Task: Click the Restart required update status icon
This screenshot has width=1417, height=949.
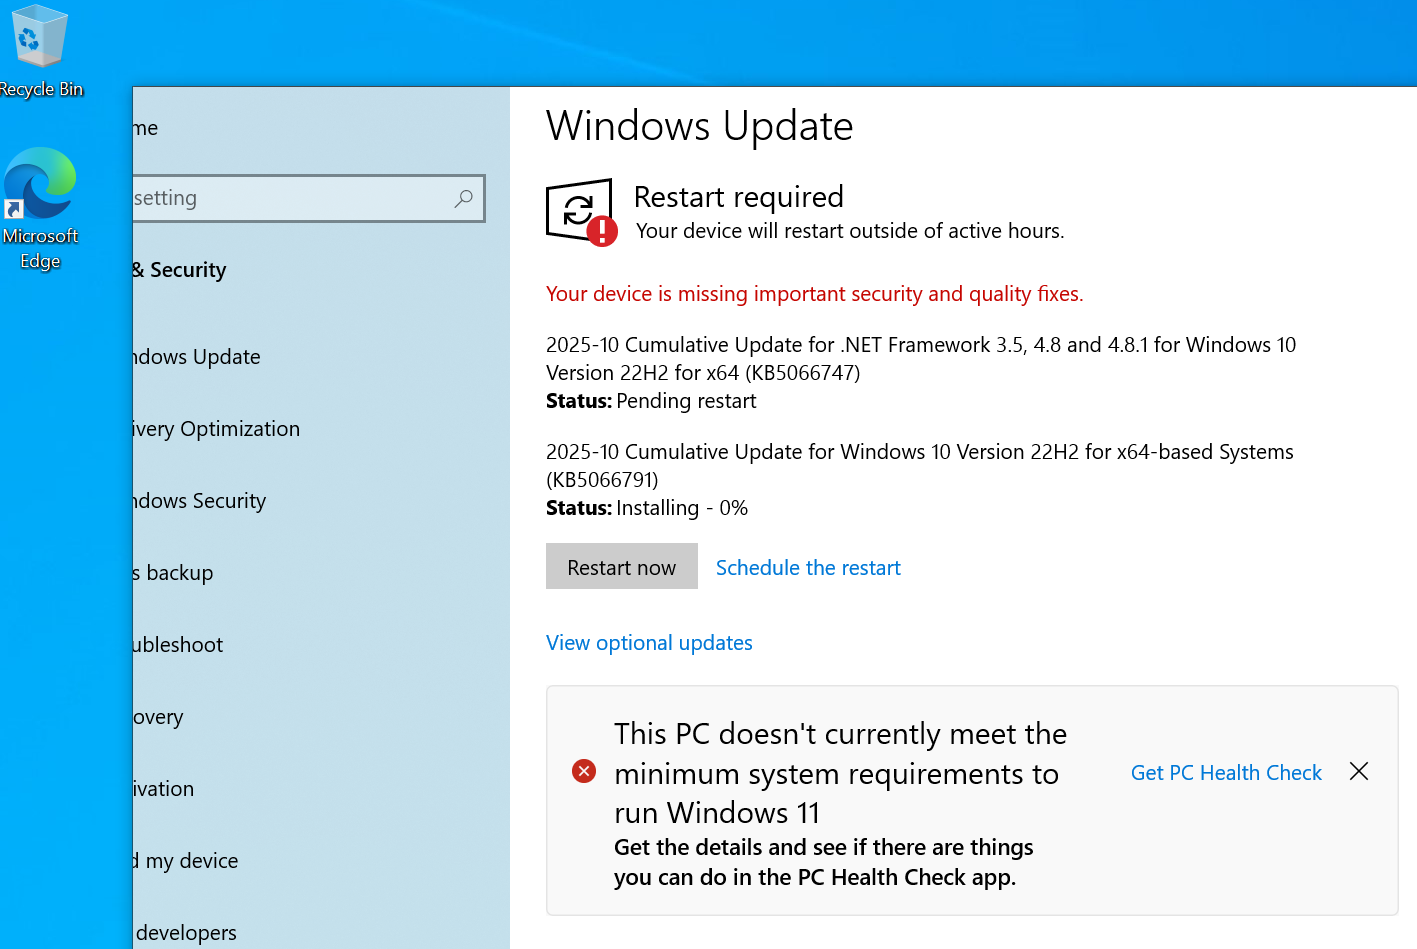Action: point(580,212)
